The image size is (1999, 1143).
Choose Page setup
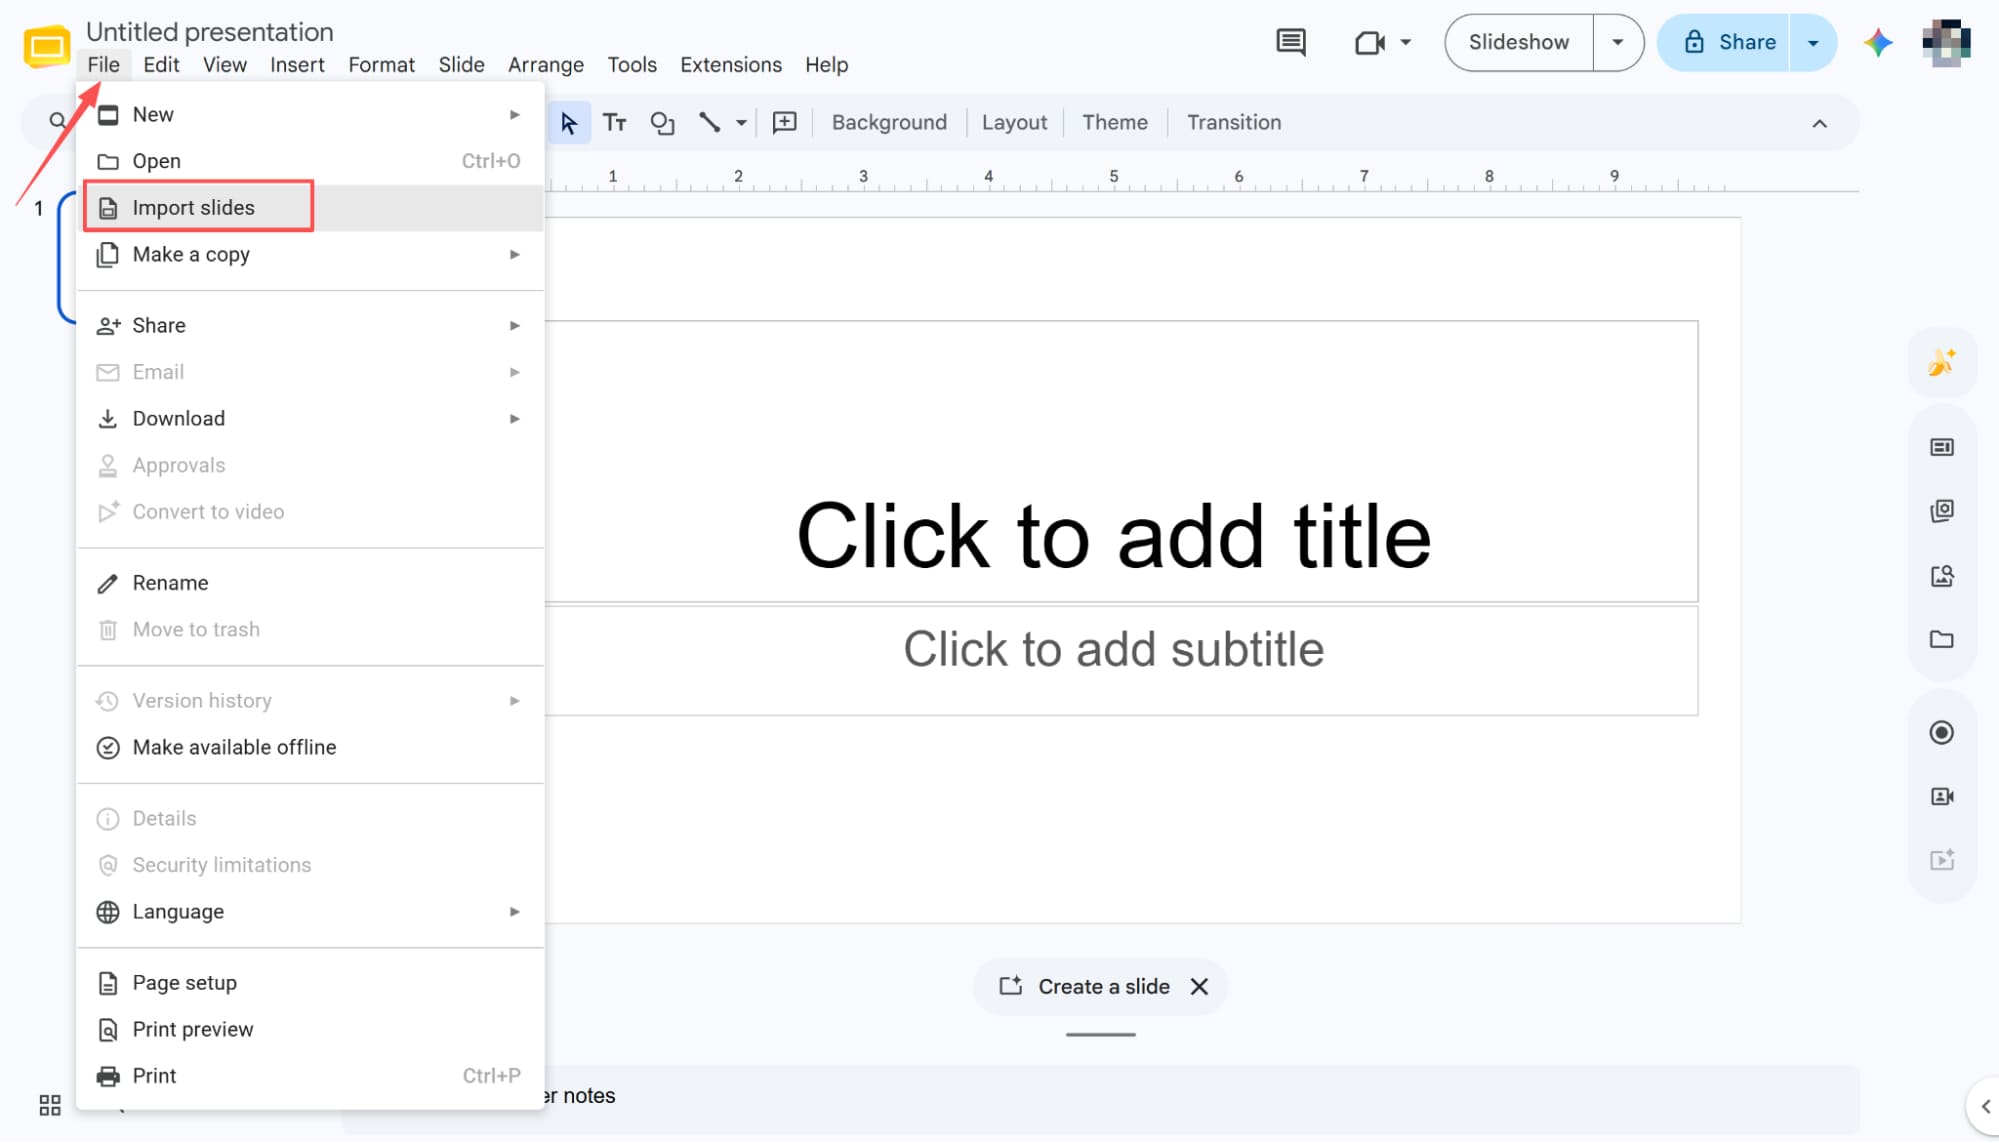point(310,983)
